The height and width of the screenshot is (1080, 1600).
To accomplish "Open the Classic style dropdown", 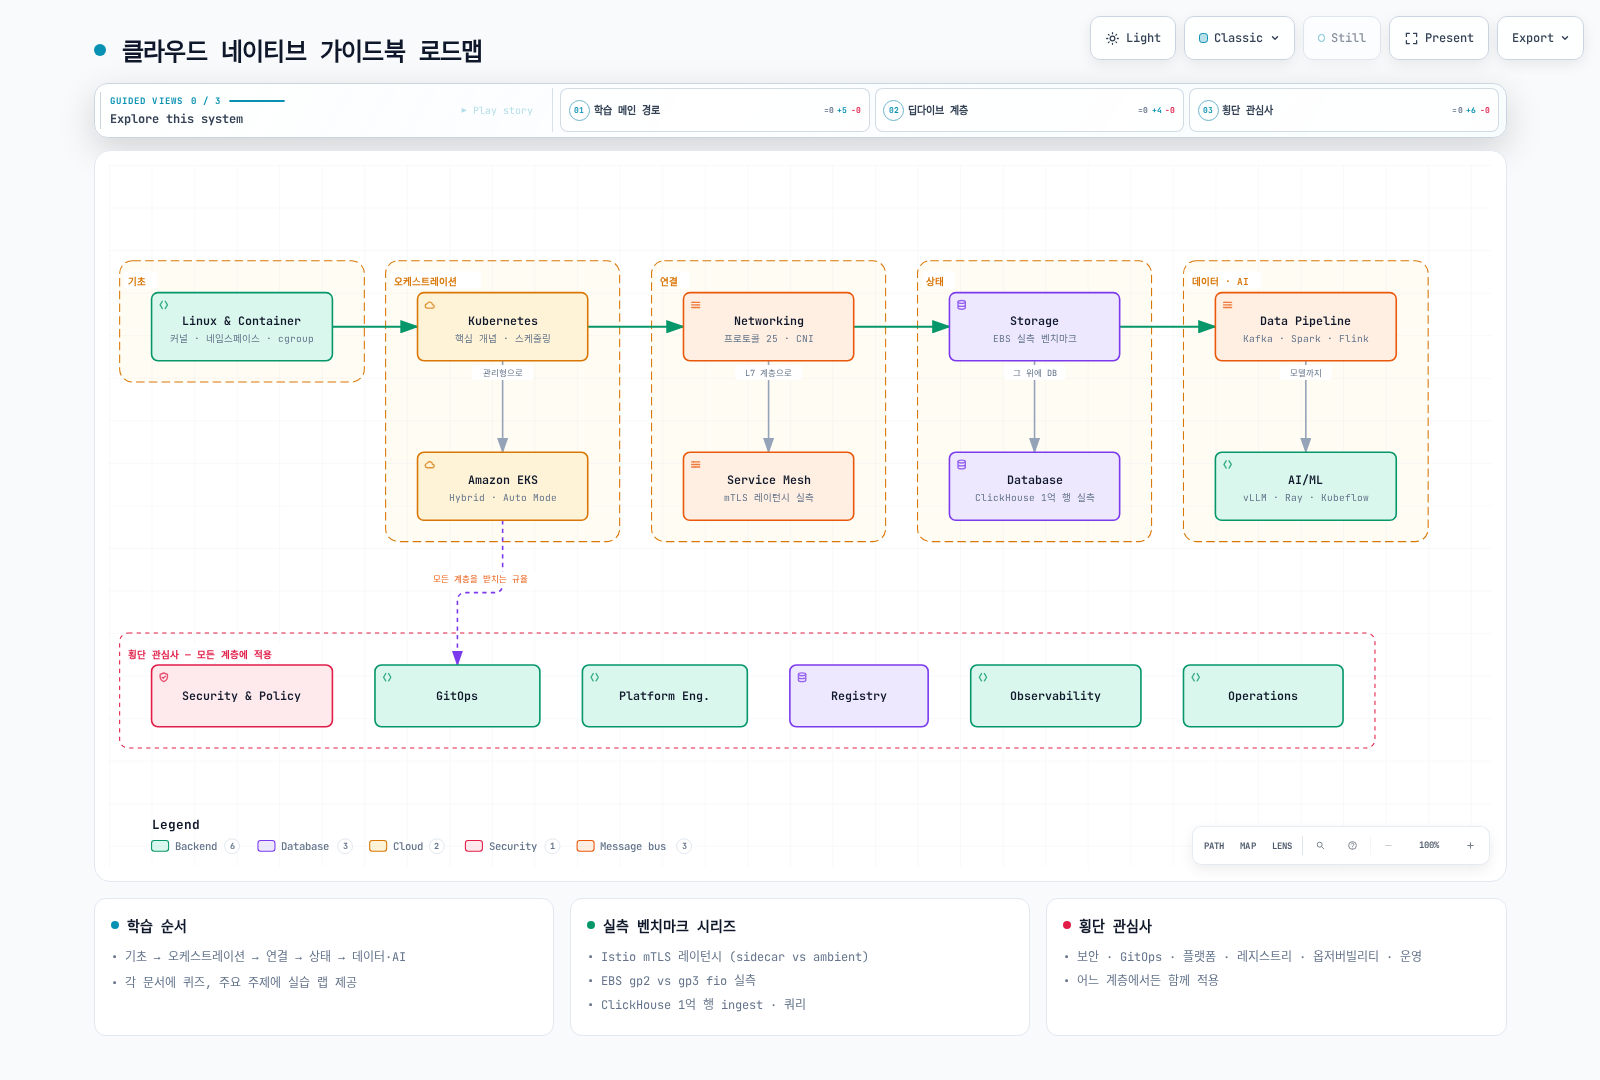I will click(1239, 38).
